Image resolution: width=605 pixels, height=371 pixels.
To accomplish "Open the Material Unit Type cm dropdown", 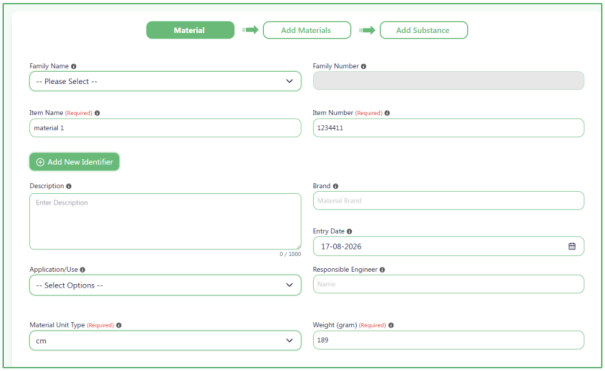I will (x=165, y=341).
